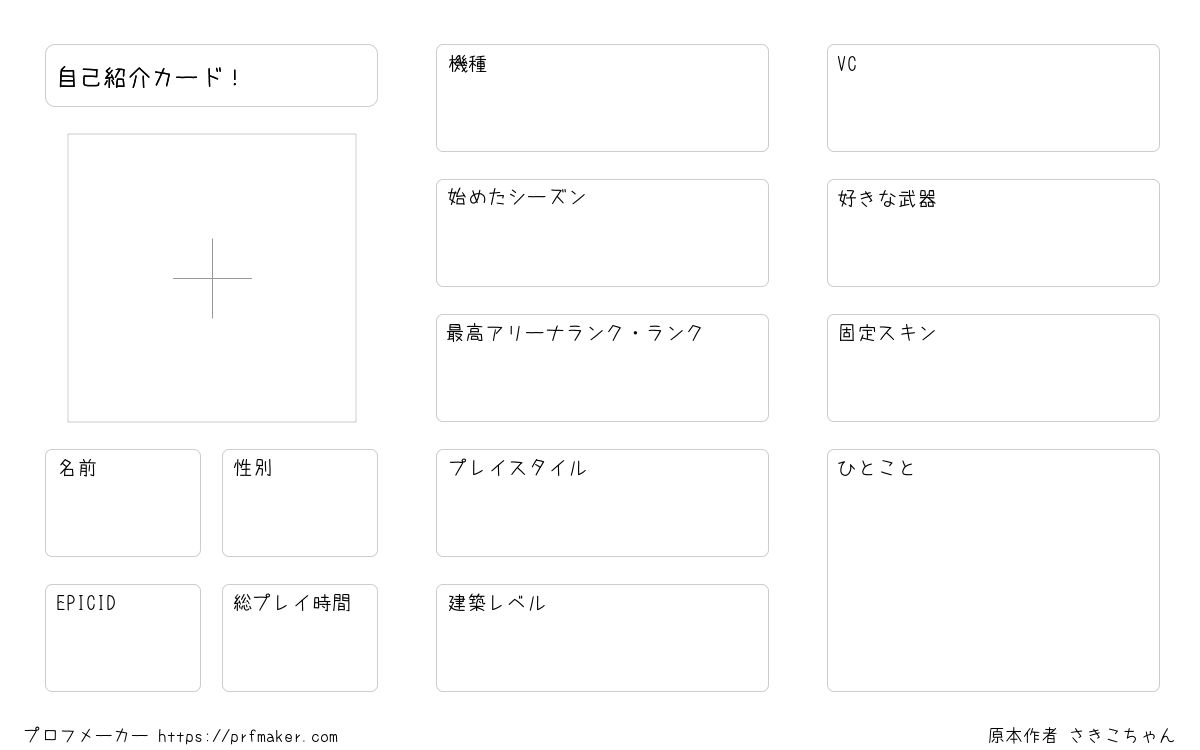
Task: Click the プレイスタイル field box
Action: click(x=602, y=503)
